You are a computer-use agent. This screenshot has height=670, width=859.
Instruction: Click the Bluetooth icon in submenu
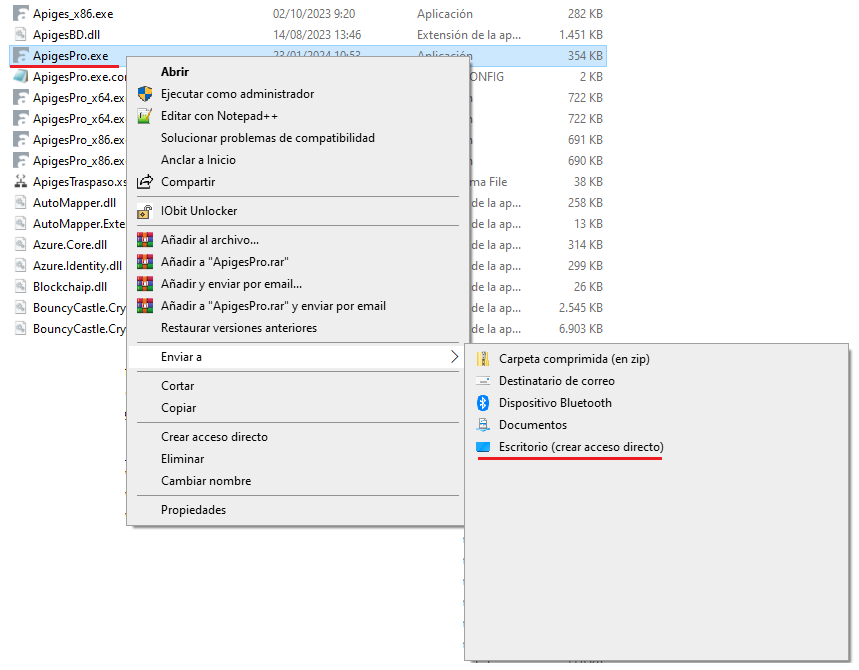(483, 403)
